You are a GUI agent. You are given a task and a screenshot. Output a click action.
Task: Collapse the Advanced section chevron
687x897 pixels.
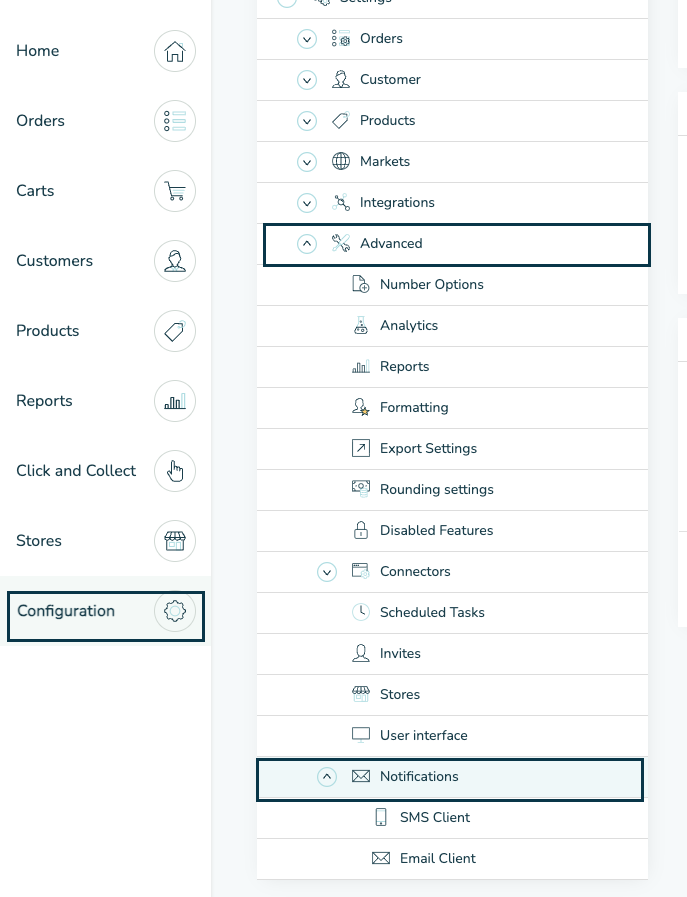click(x=307, y=244)
